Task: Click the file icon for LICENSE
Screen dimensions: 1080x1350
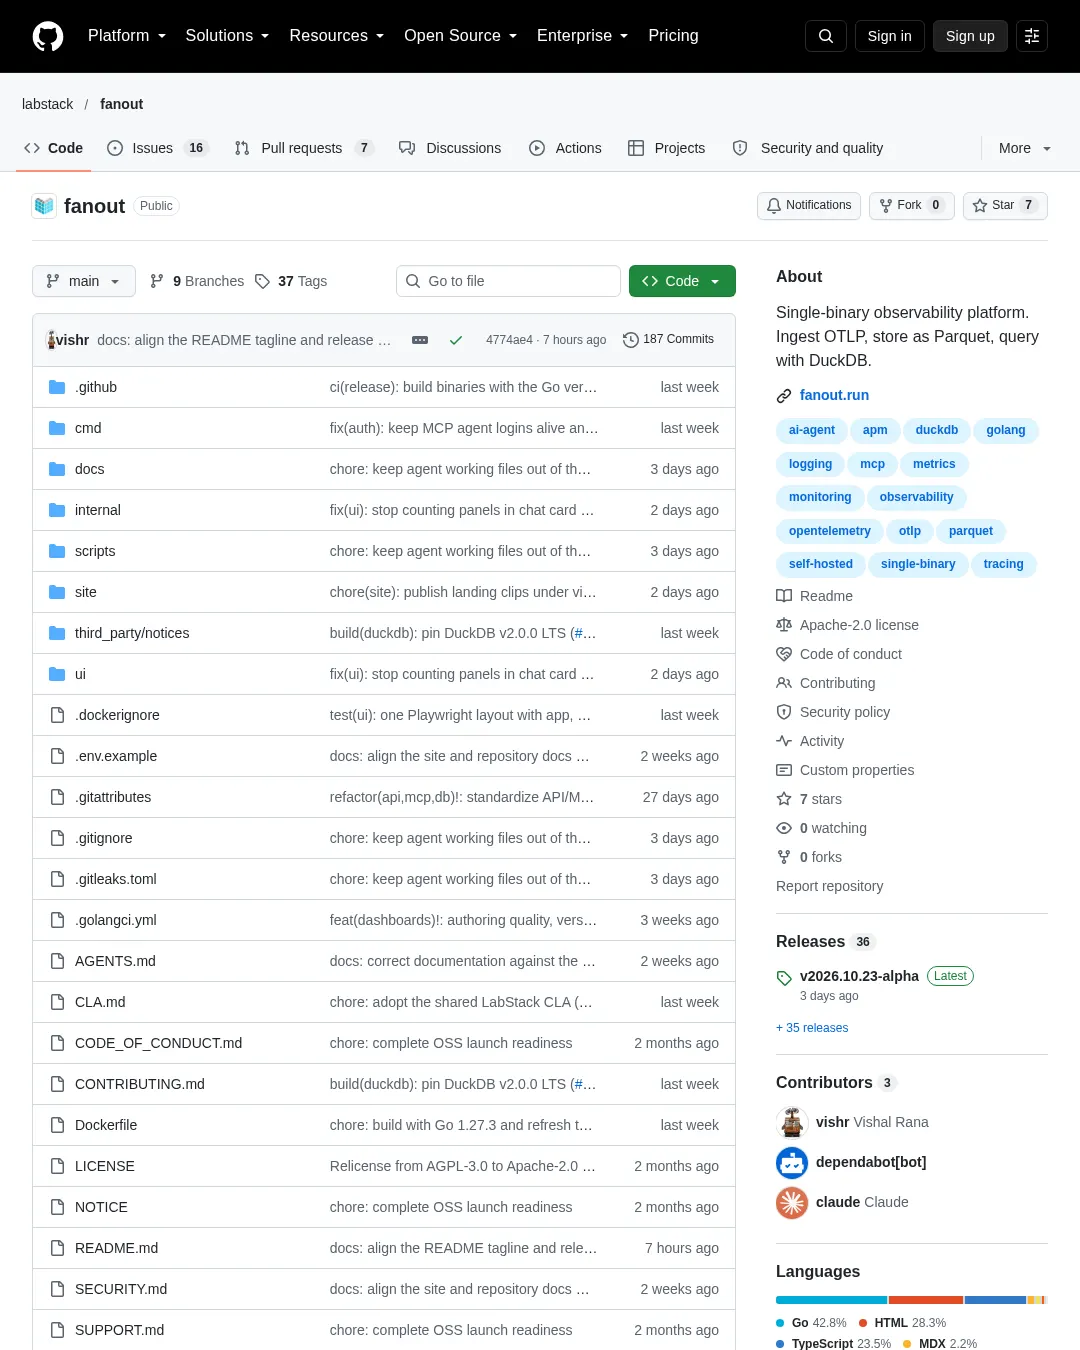Action: click(58, 1166)
